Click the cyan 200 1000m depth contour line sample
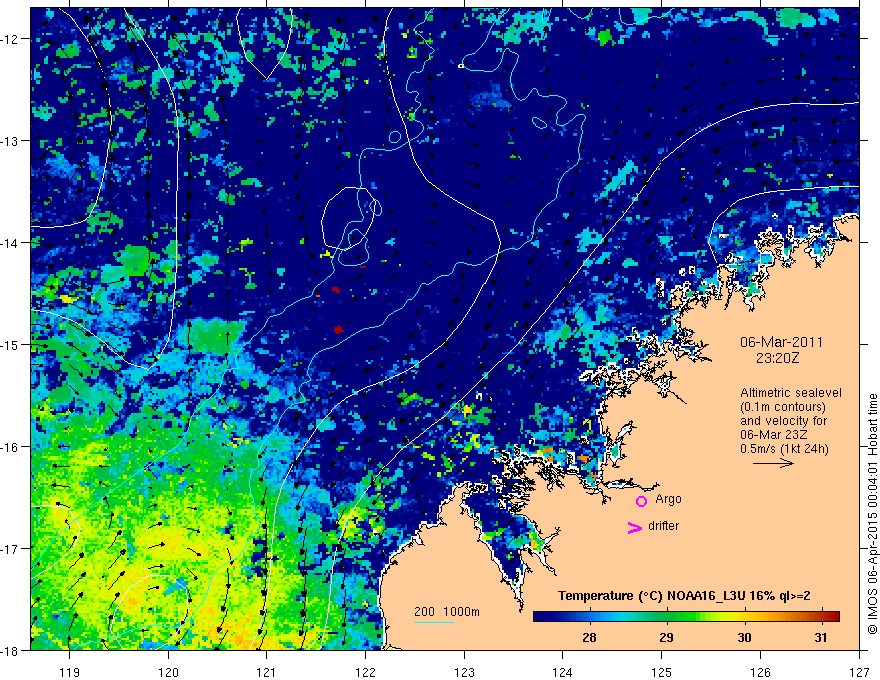 click(x=434, y=622)
